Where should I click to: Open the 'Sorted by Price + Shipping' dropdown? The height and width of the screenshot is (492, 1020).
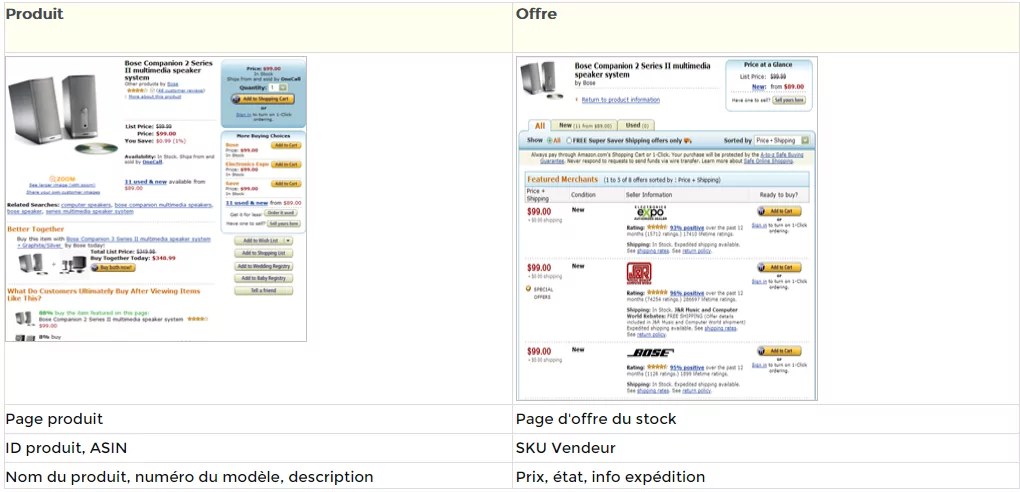[x=782, y=141]
